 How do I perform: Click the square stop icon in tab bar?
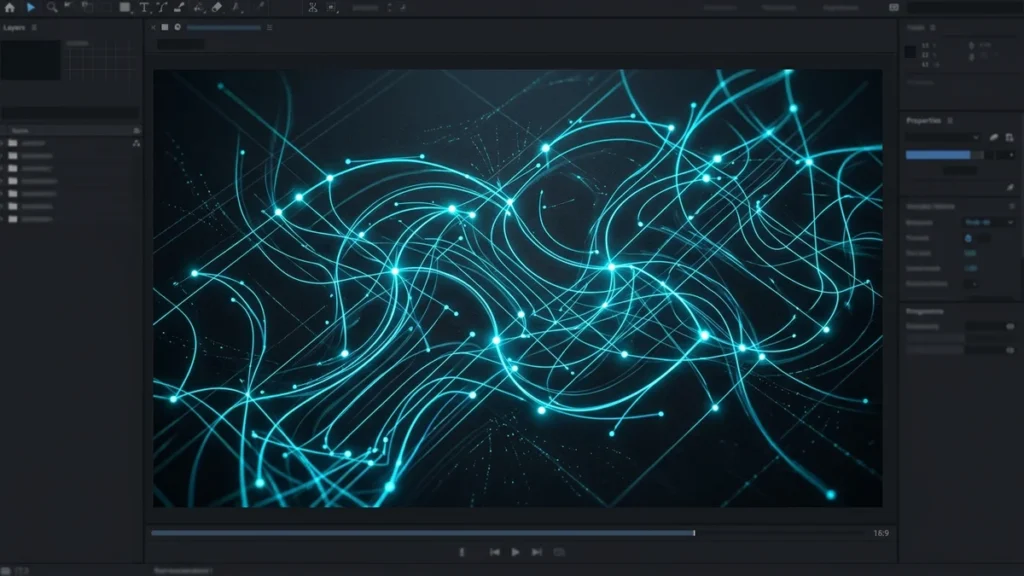click(165, 27)
